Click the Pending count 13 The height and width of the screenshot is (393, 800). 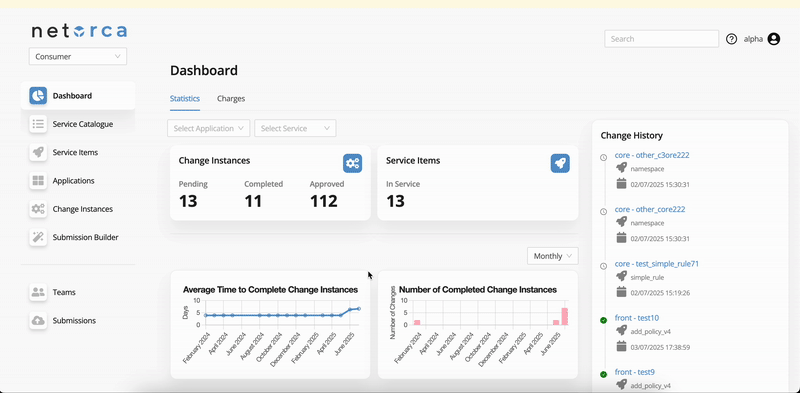coord(188,201)
